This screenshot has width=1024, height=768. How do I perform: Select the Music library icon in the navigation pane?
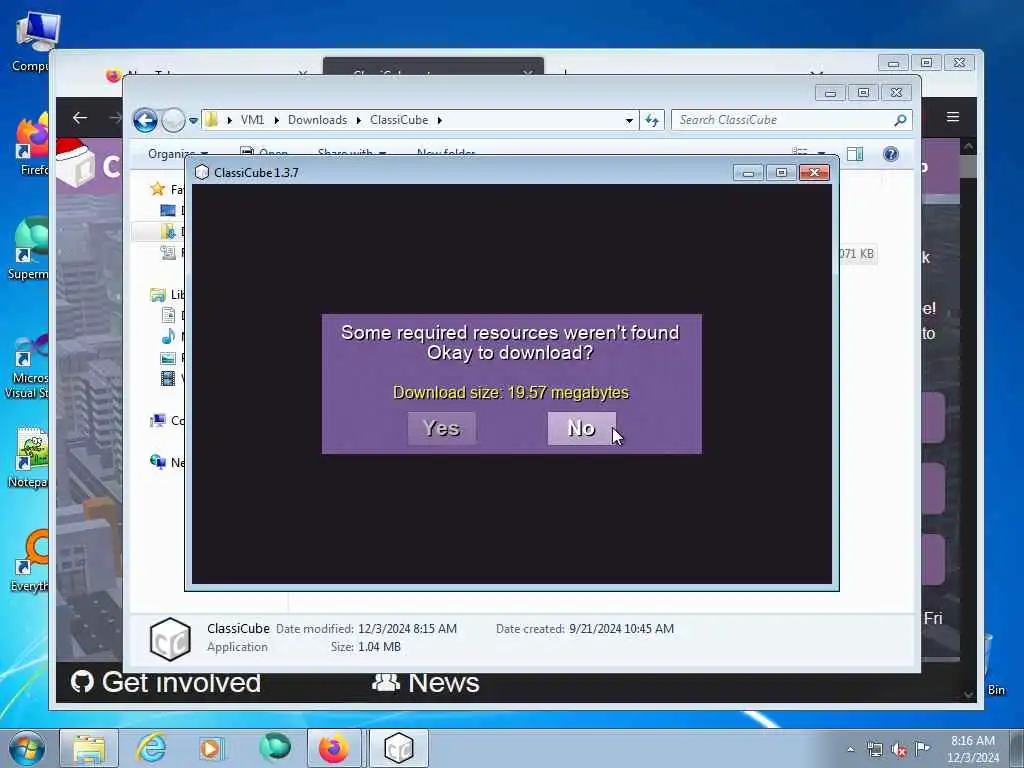coord(168,336)
